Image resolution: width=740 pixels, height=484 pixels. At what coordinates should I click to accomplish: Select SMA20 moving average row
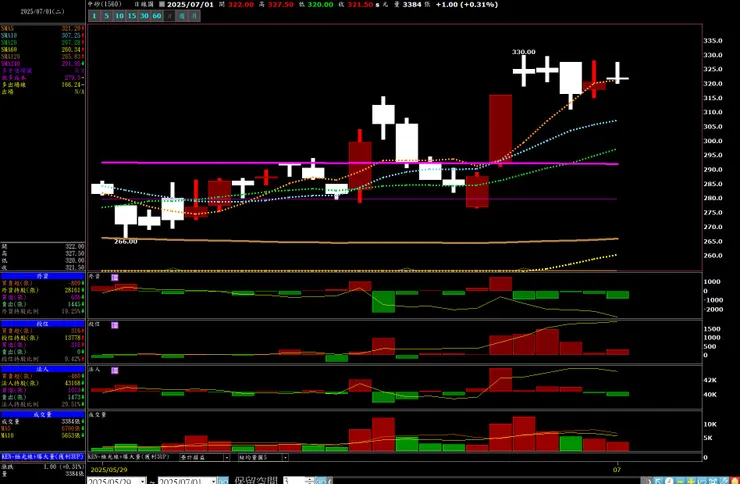(42, 42)
